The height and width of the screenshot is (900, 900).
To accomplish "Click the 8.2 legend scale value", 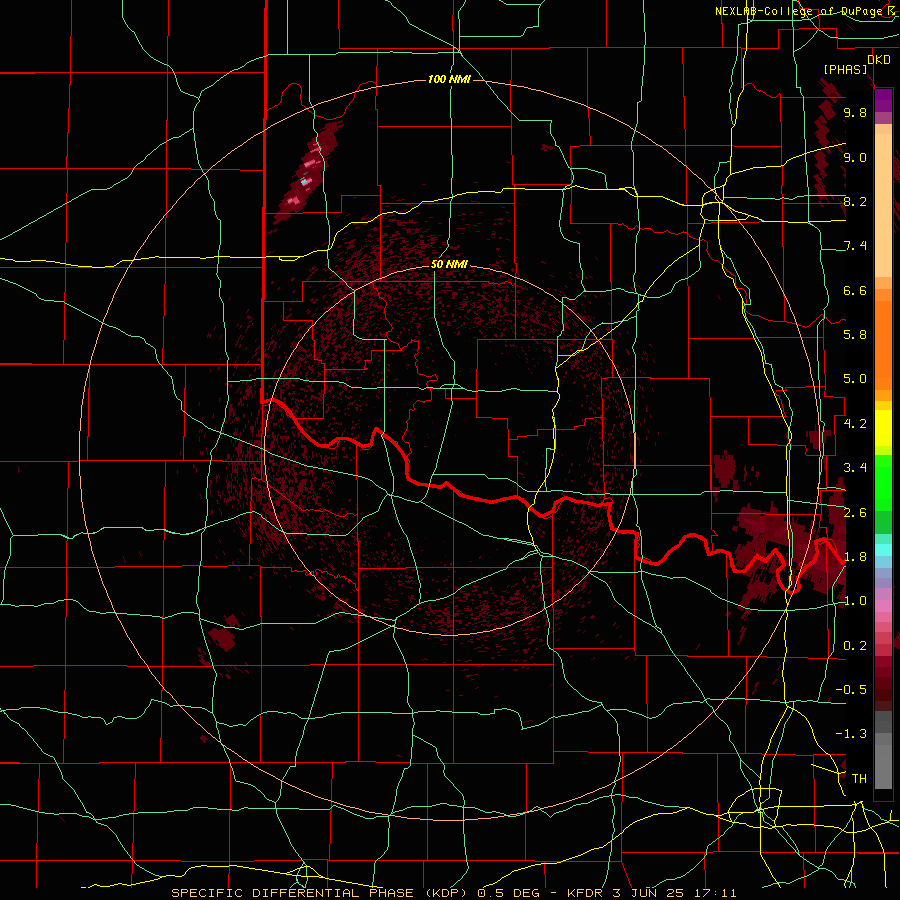I will click(855, 201).
